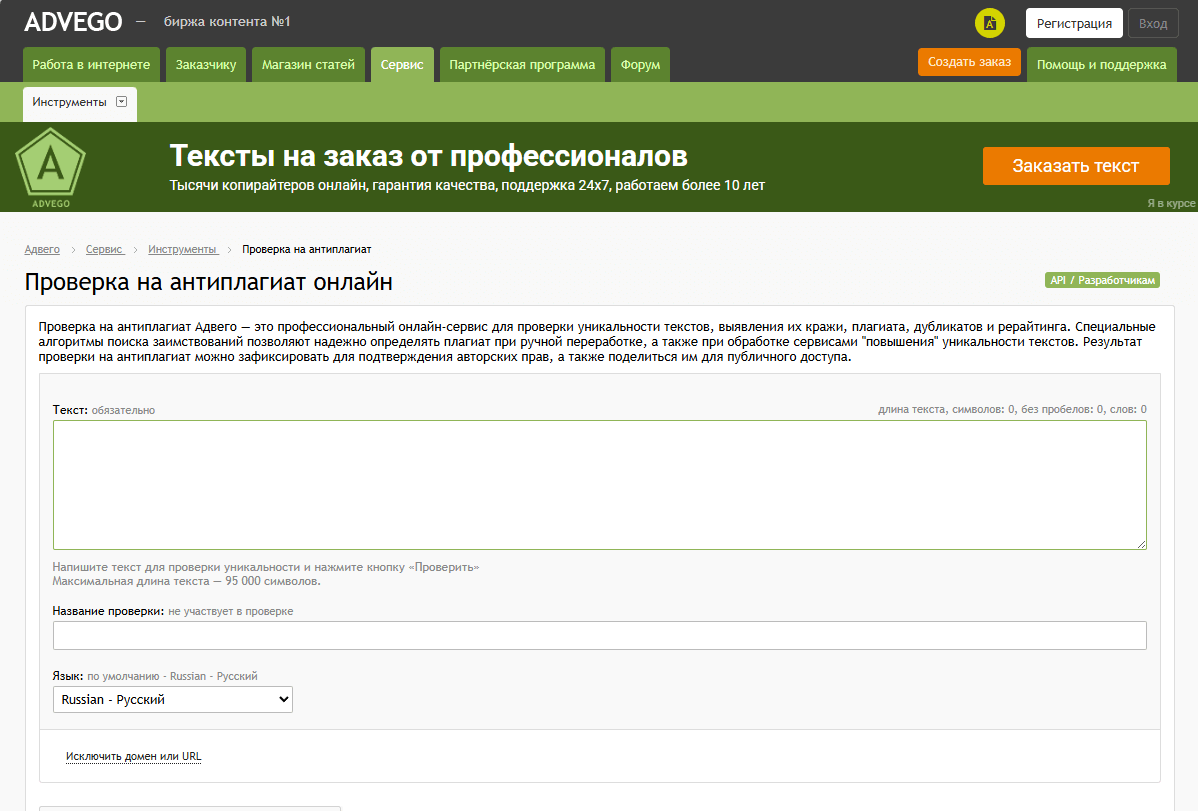Open the Магазин статей tab
This screenshot has width=1198, height=811.
click(x=308, y=65)
